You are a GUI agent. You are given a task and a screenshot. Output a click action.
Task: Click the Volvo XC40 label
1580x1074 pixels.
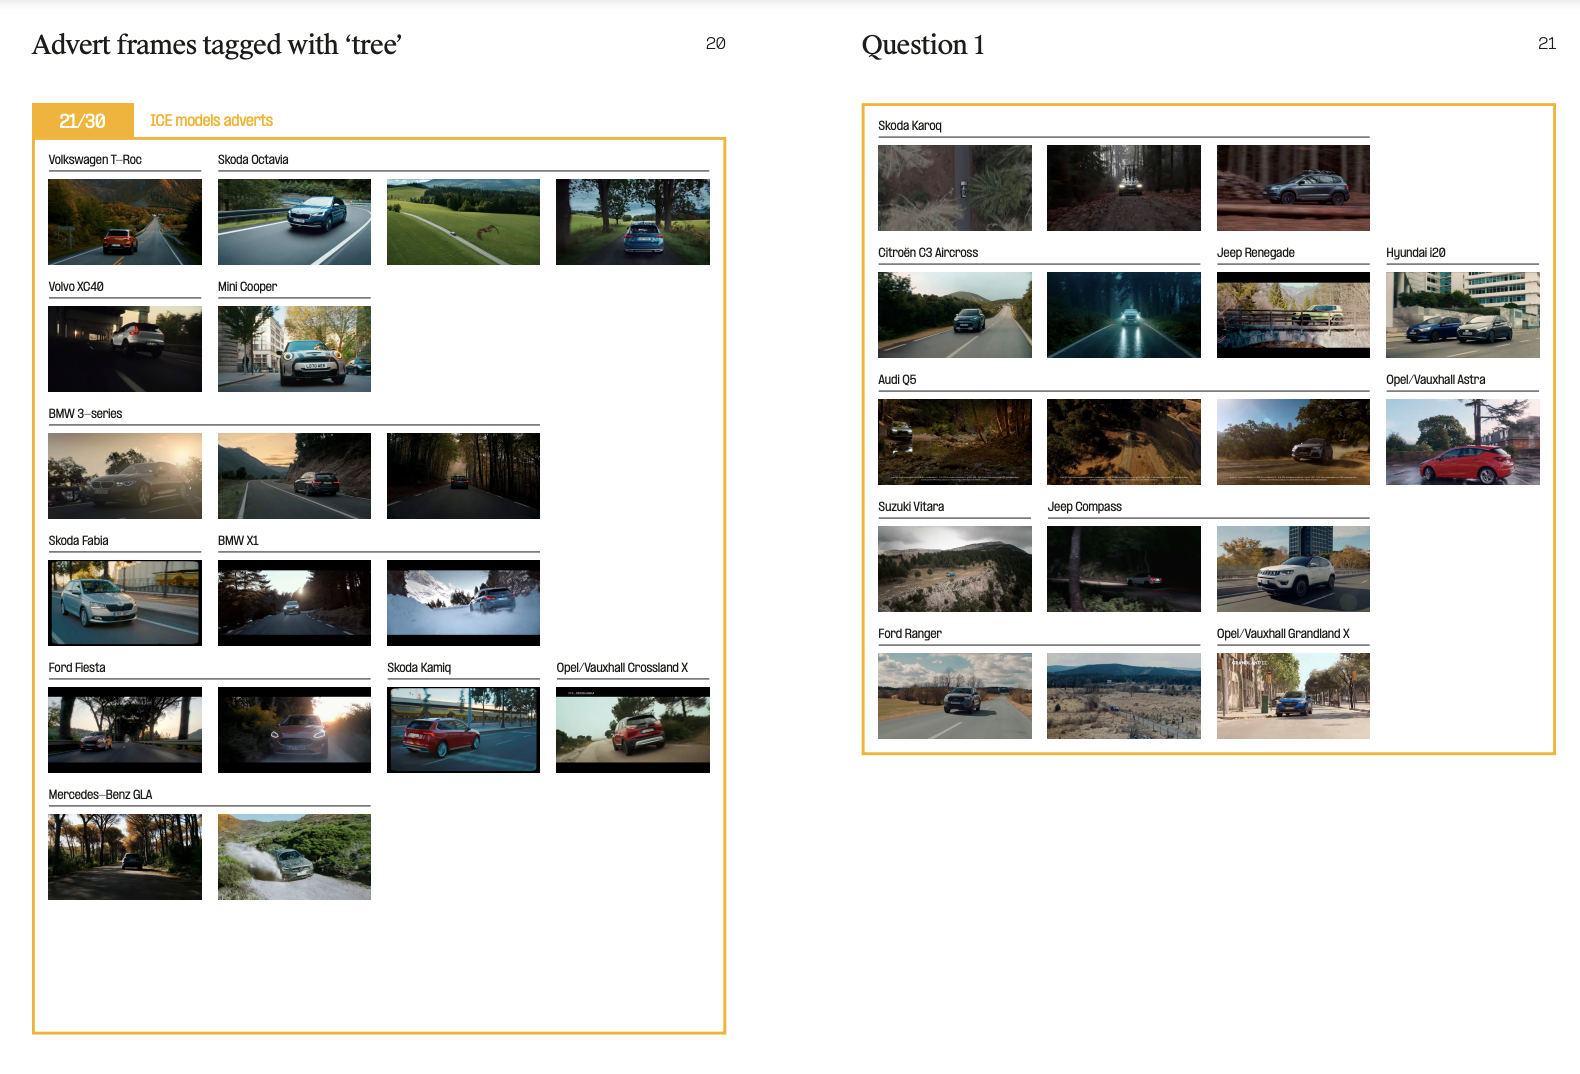(76, 287)
